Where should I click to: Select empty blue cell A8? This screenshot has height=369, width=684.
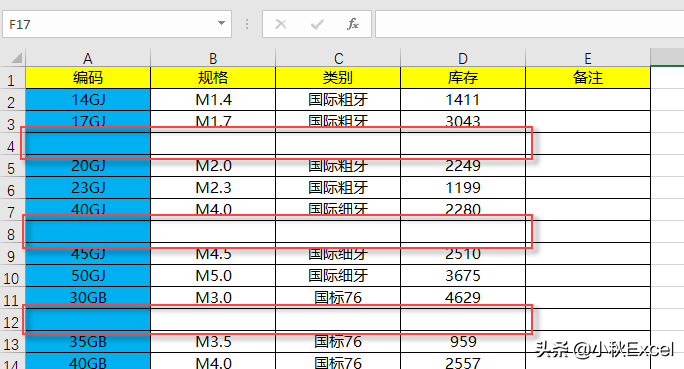[x=88, y=232]
